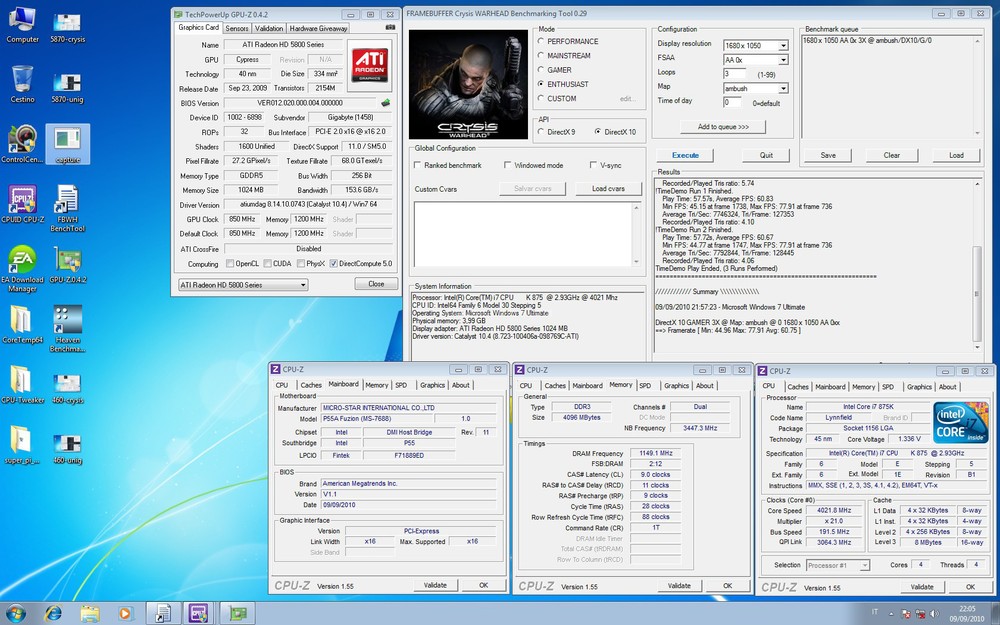Viewport: 1000px width, 625px height.
Task: Click Add to queue button
Action: [723, 126]
